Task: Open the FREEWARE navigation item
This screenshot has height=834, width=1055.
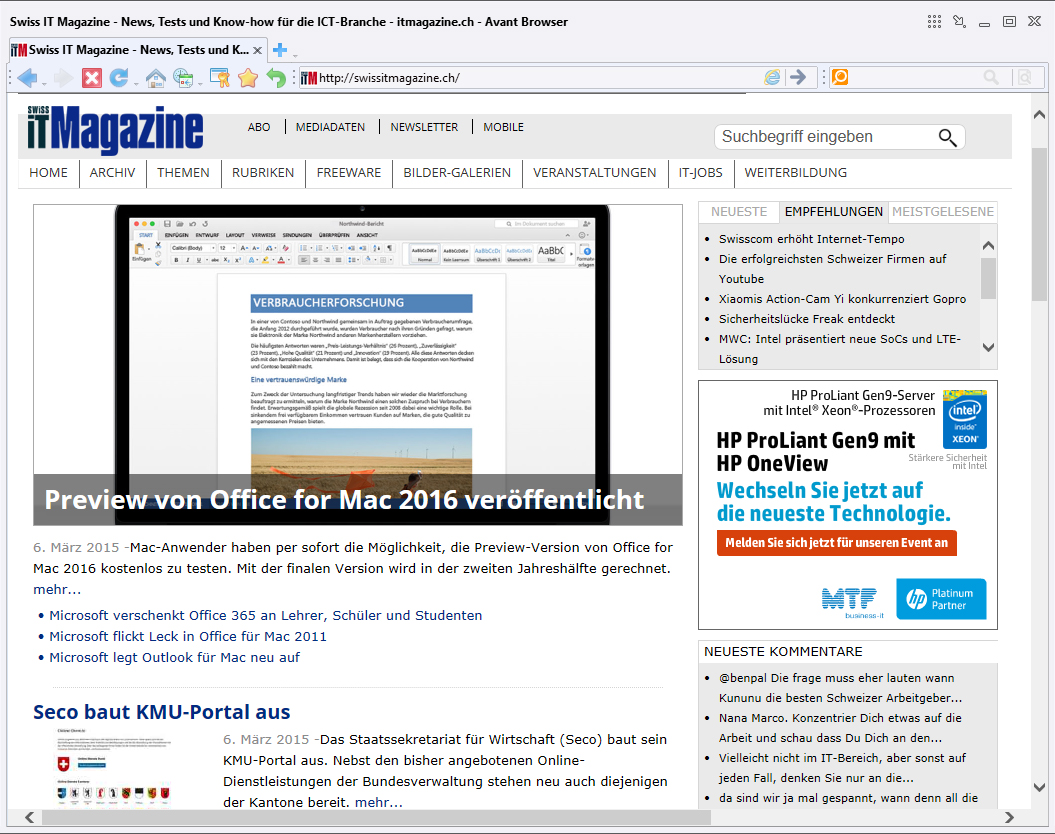Action: [x=349, y=173]
